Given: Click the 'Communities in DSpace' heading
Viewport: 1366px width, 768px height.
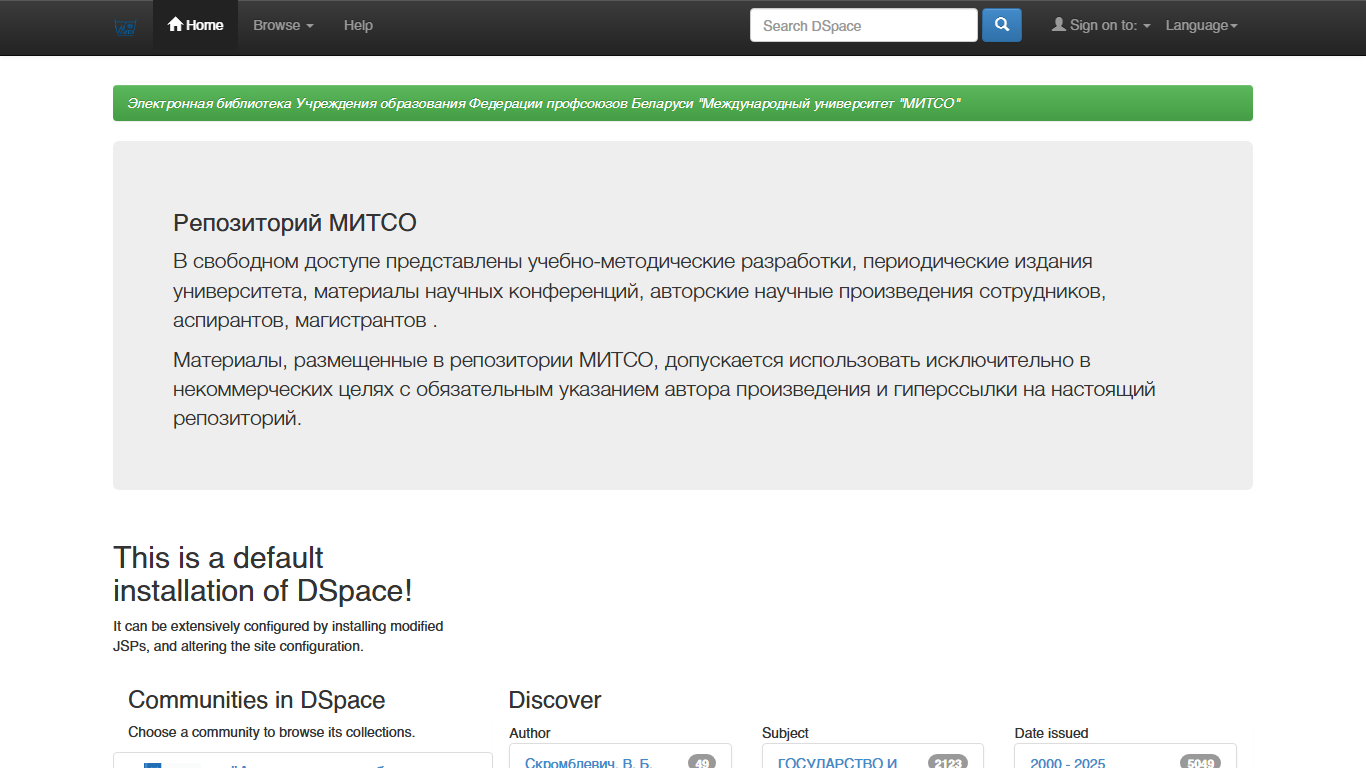Looking at the screenshot, I should click(x=256, y=700).
